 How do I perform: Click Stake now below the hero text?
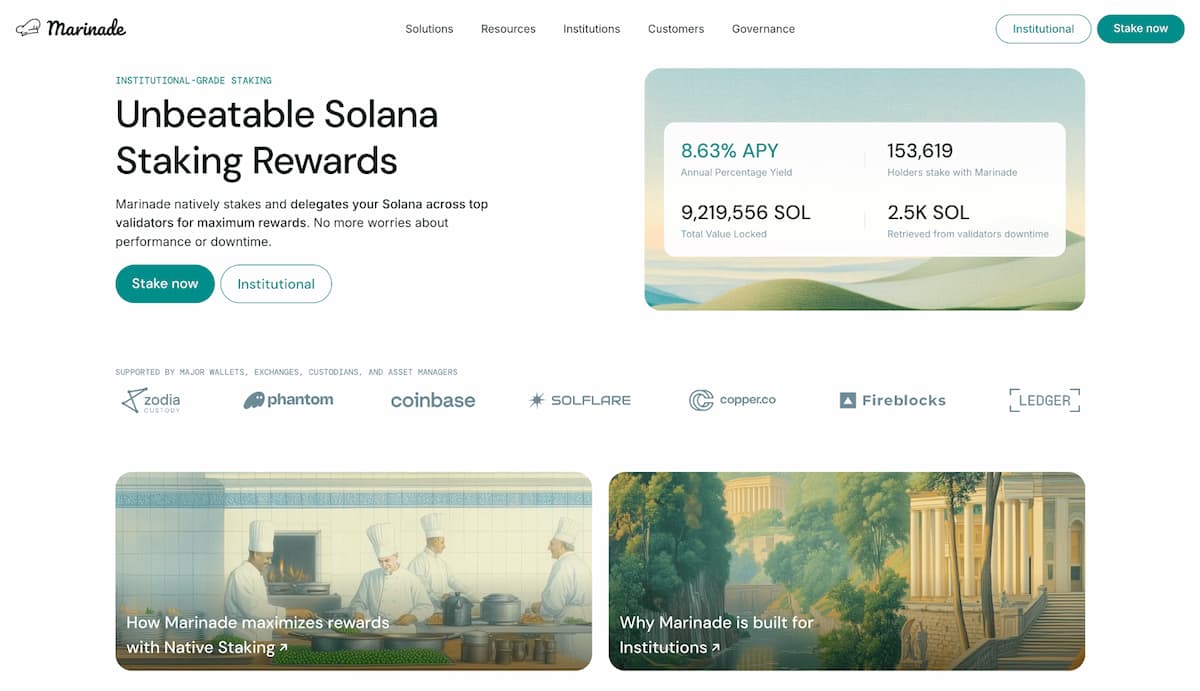click(x=165, y=284)
